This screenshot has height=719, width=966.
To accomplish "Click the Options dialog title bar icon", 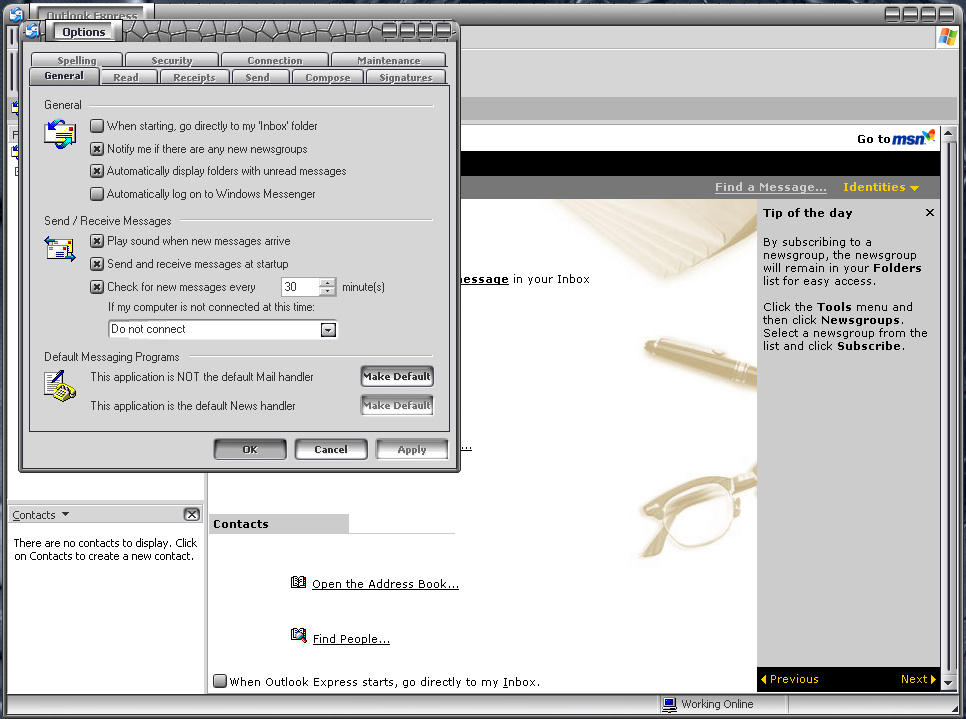I will 32,30.
